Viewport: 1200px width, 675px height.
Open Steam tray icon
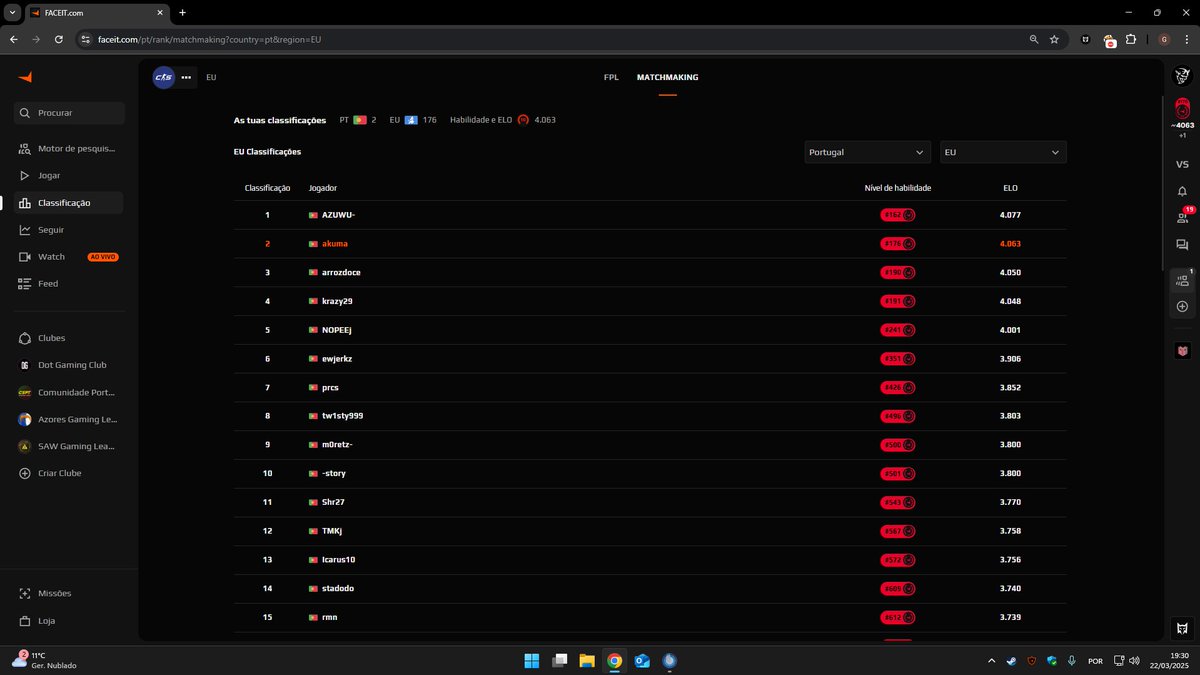pos(1012,661)
